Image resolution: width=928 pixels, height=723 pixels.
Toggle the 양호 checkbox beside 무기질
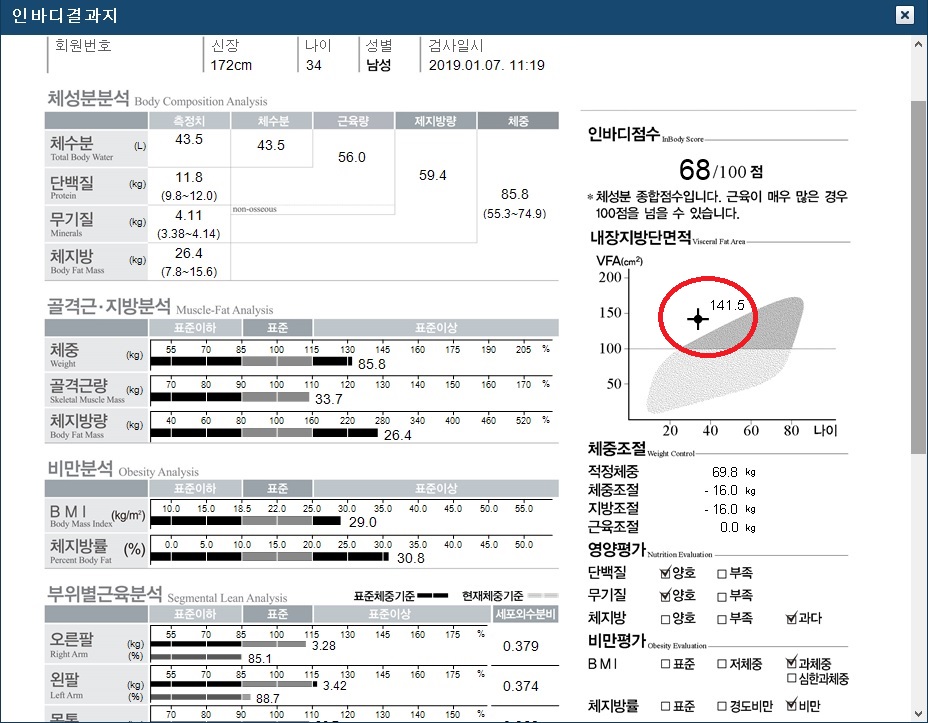pyautogui.click(x=664, y=596)
